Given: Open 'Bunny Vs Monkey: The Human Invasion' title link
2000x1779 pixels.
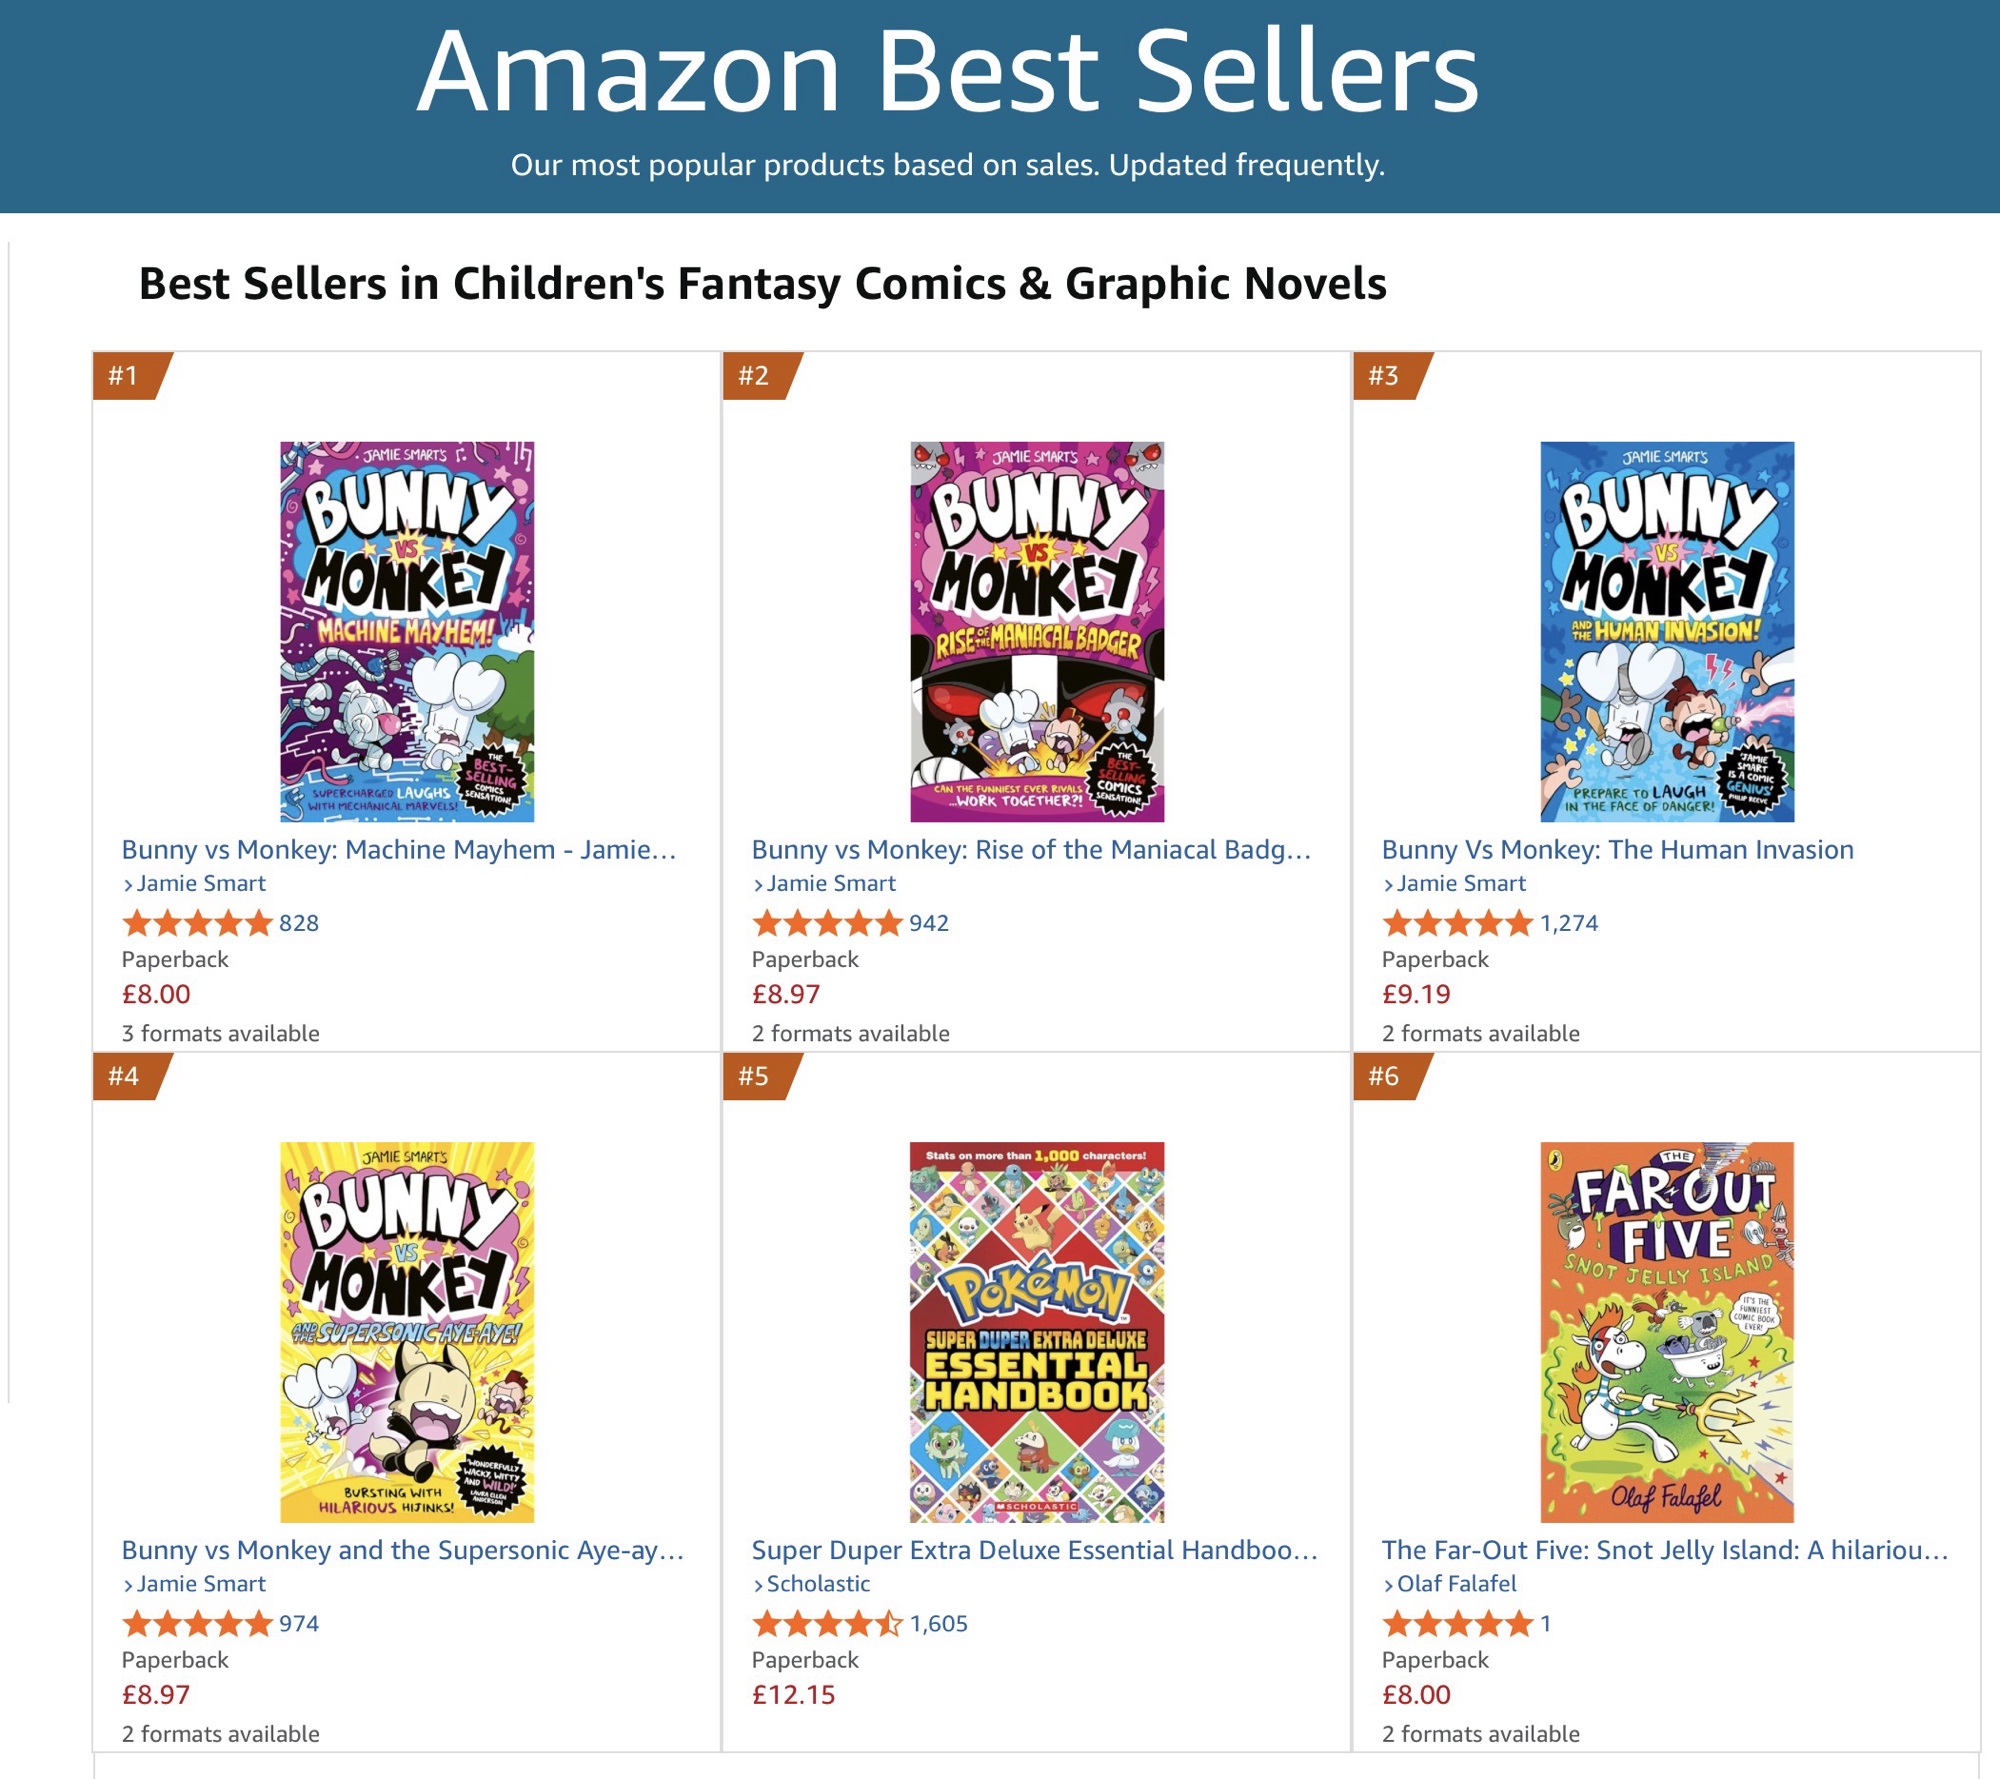Looking at the screenshot, I should [1617, 850].
